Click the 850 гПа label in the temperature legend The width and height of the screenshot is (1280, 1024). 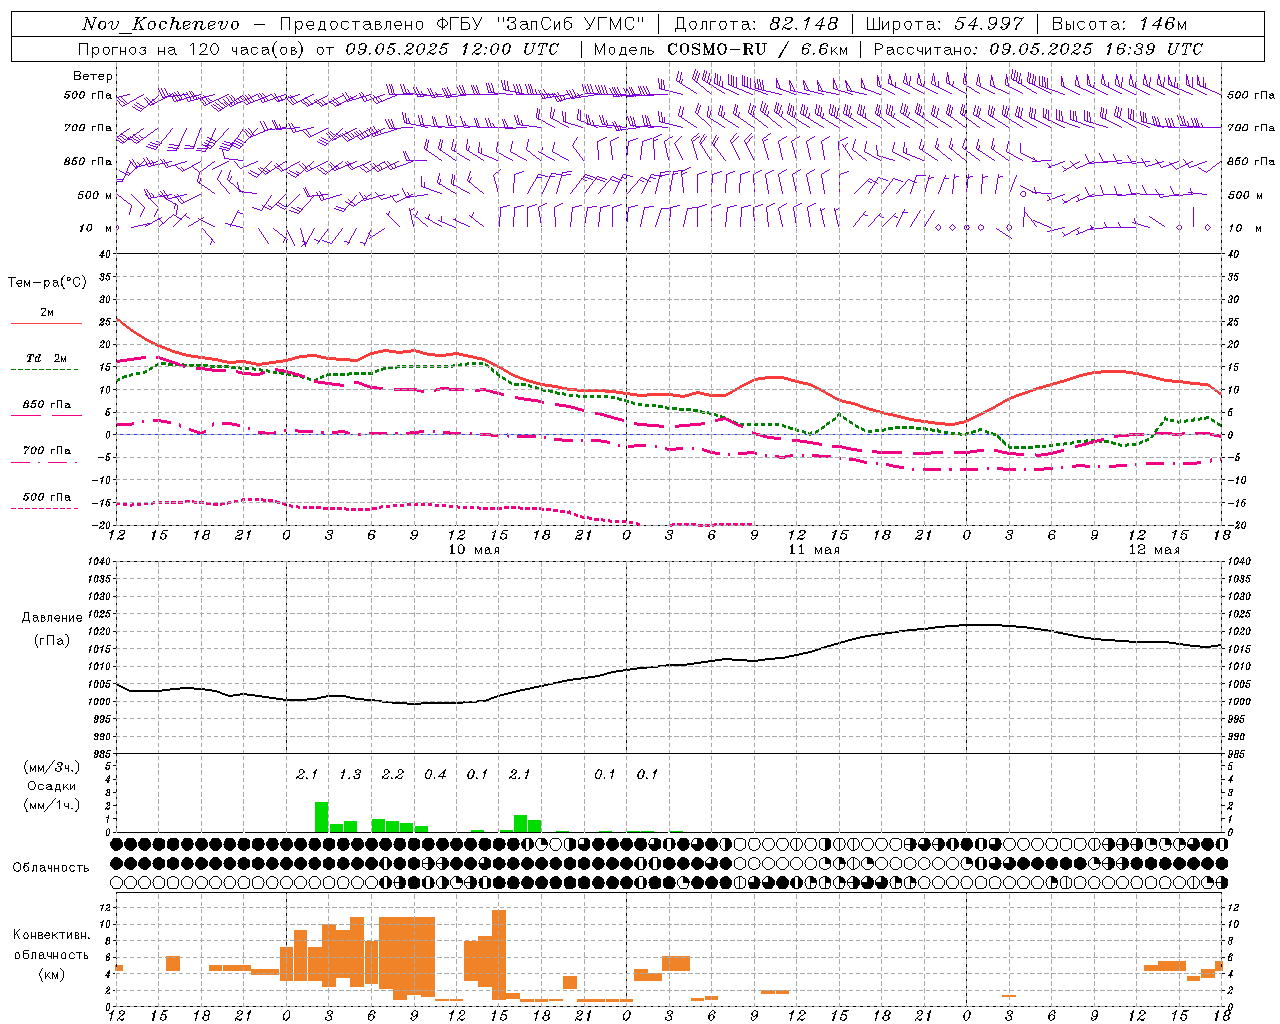point(47,405)
